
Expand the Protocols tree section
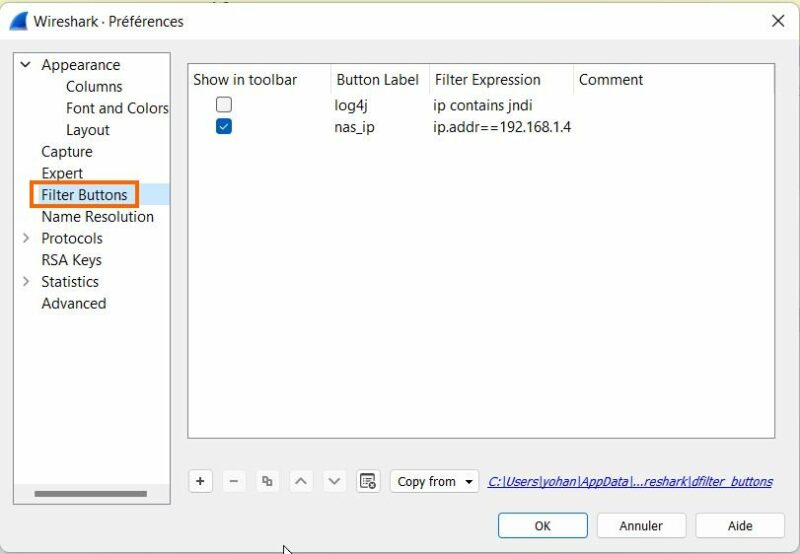tap(26, 238)
